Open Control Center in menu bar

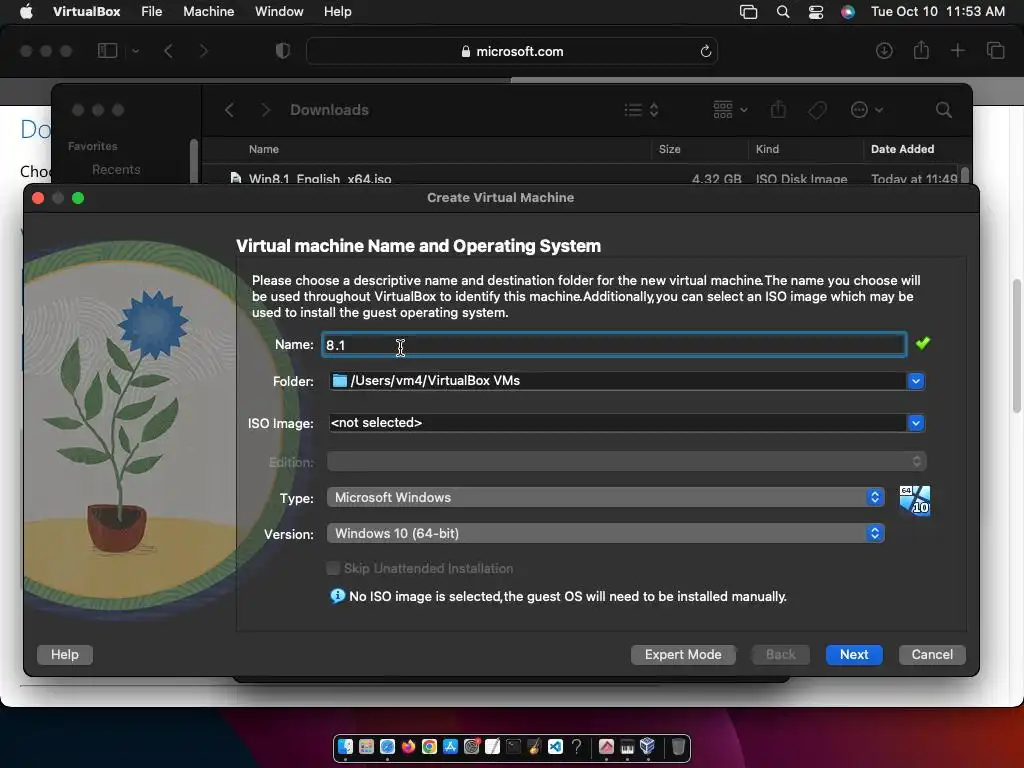click(x=816, y=12)
